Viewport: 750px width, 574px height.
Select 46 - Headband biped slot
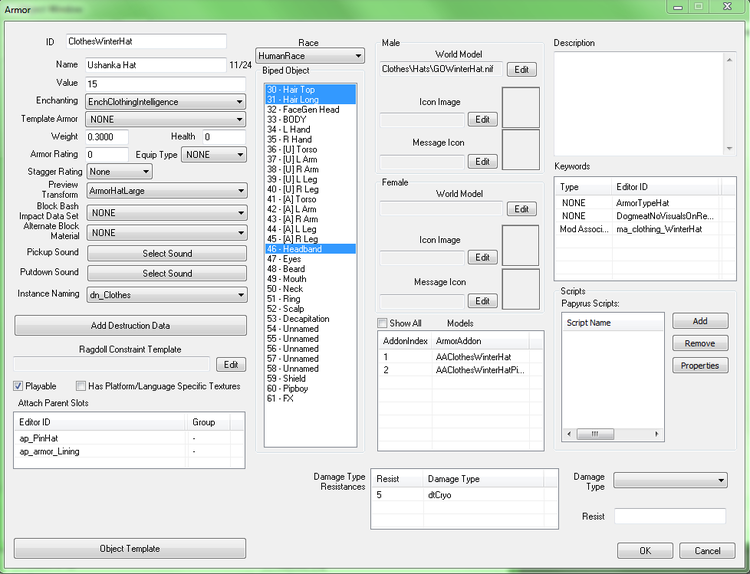pos(310,249)
